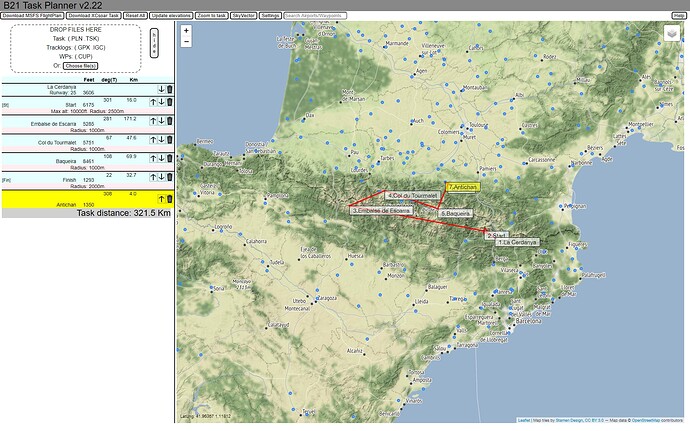Open the map layers selector
Screen dimensions: 690x431
(x=672, y=33)
